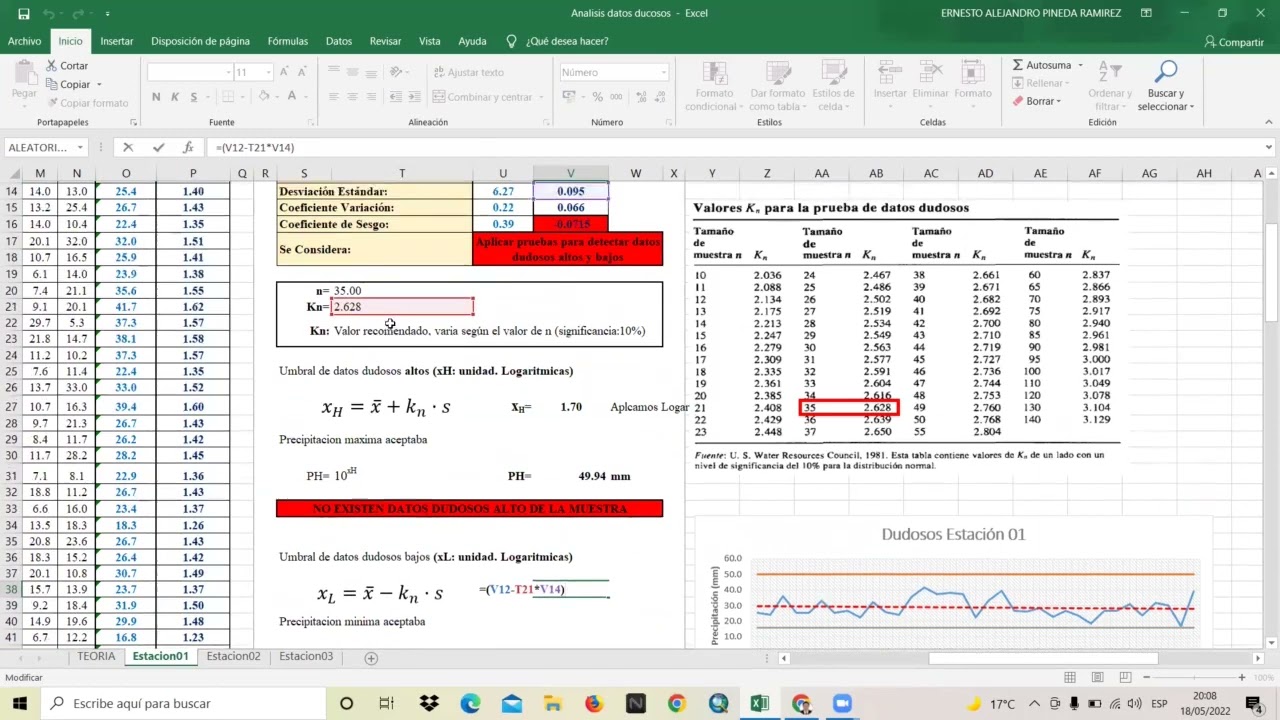Click the Borrar eraser button
The image size is (1280, 720).
(1034, 101)
